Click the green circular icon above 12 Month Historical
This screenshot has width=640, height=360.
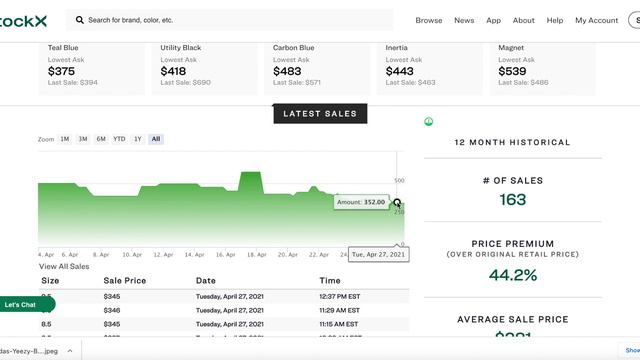click(x=429, y=121)
